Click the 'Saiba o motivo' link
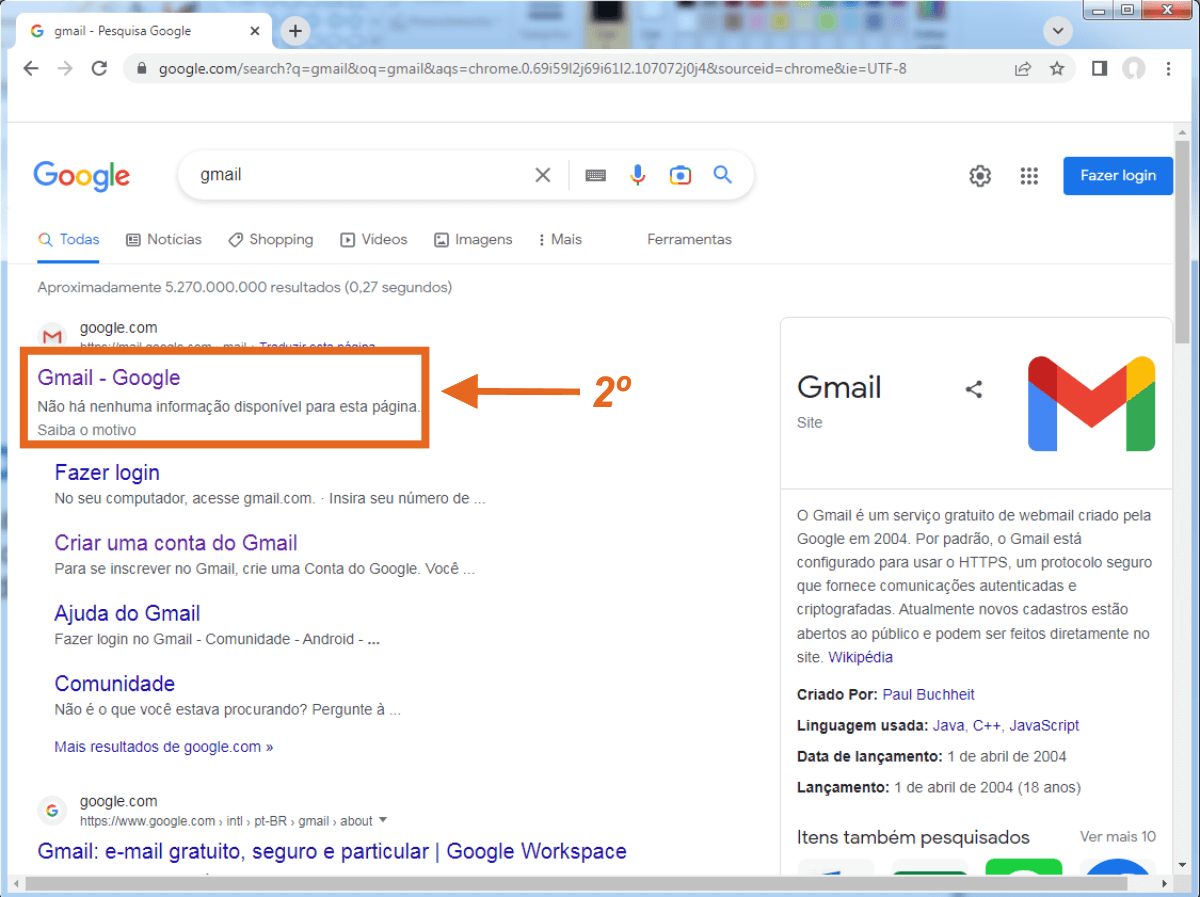Screen dimensions: 1200x897 click(x=87, y=430)
